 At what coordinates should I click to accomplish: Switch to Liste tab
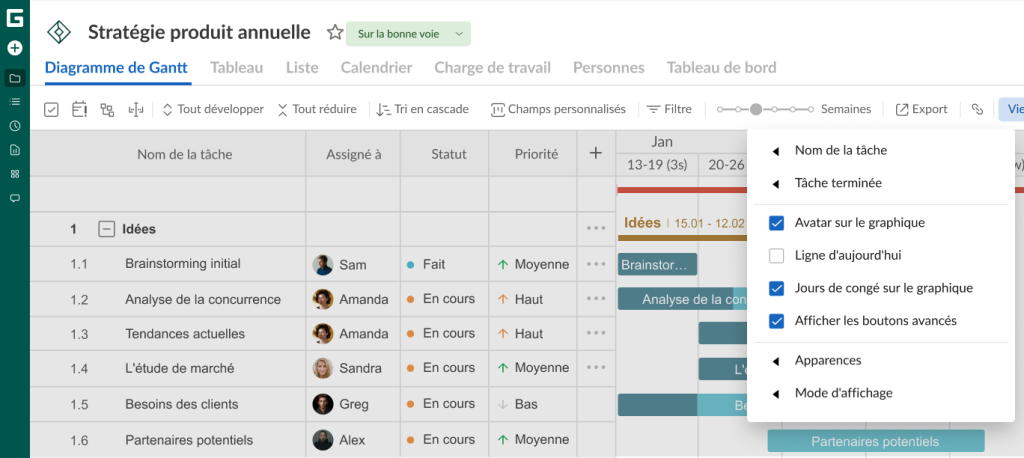[x=302, y=68]
